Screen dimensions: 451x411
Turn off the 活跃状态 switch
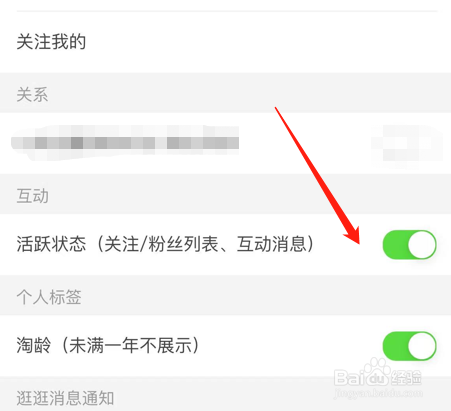coord(409,245)
